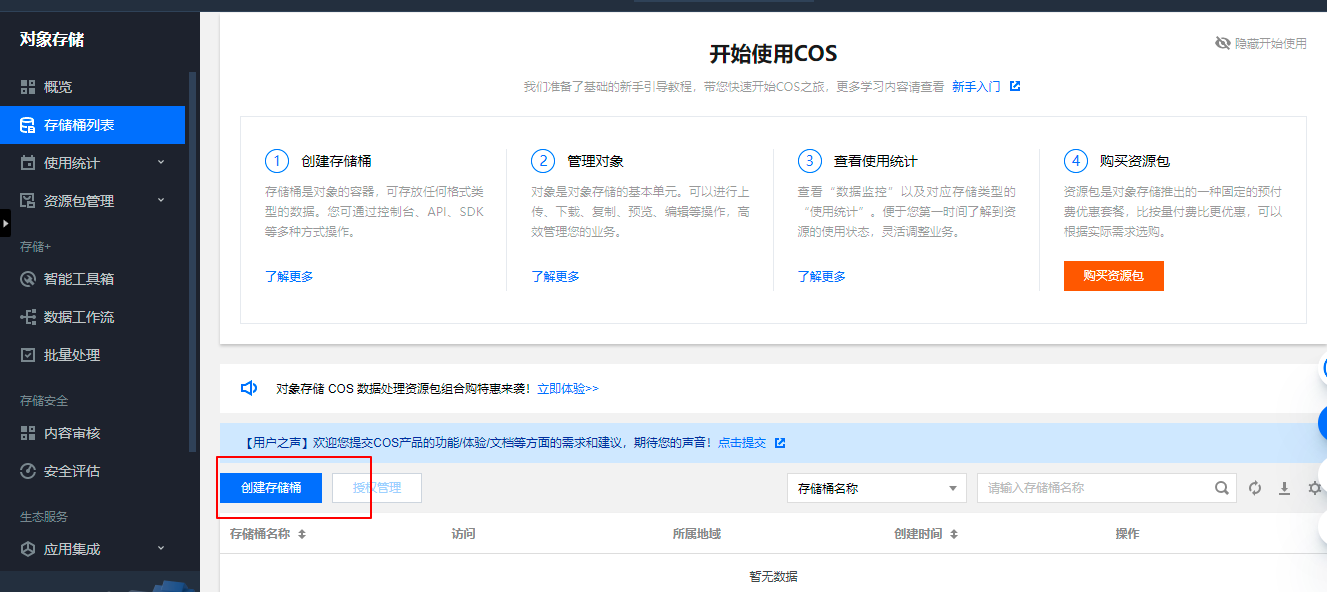The height and width of the screenshot is (592, 1327).
Task: Open the 存储桶名称 filter dropdown
Action: (x=876, y=488)
